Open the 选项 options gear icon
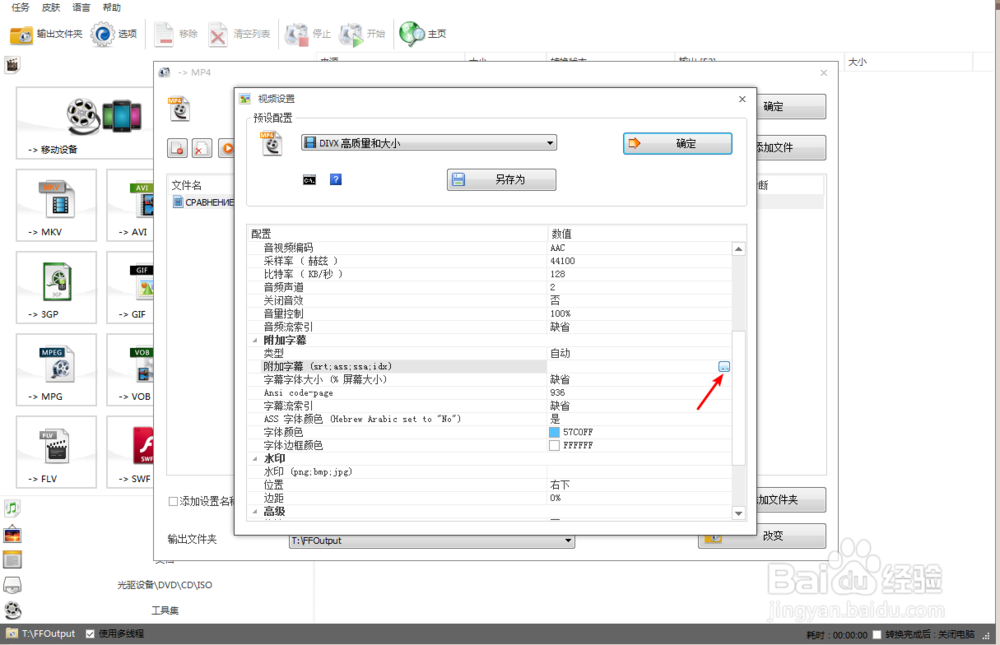The width and height of the screenshot is (1000, 645). point(99,34)
